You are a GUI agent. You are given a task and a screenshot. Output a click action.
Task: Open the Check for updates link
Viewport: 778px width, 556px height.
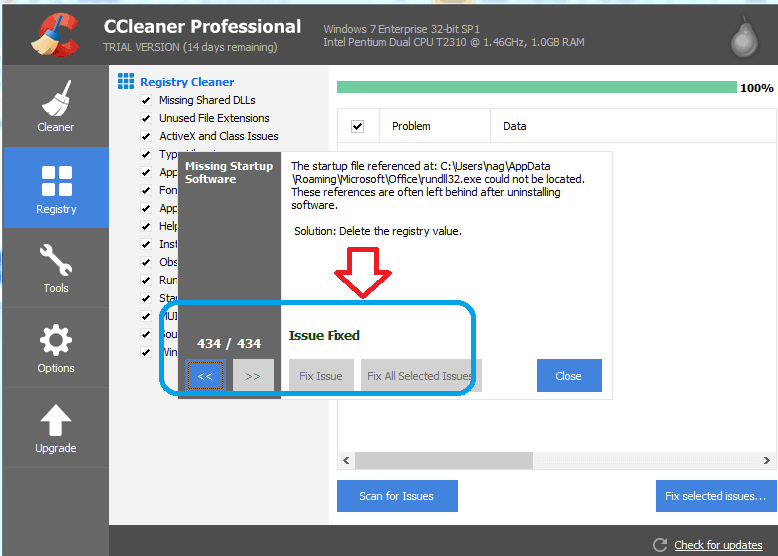coord(718,545)
